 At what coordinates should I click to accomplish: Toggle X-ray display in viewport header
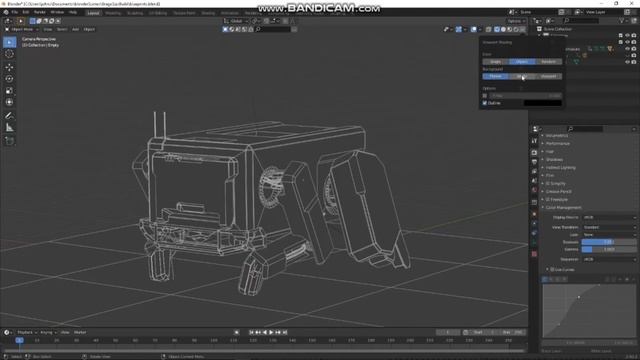pos(489,29)
